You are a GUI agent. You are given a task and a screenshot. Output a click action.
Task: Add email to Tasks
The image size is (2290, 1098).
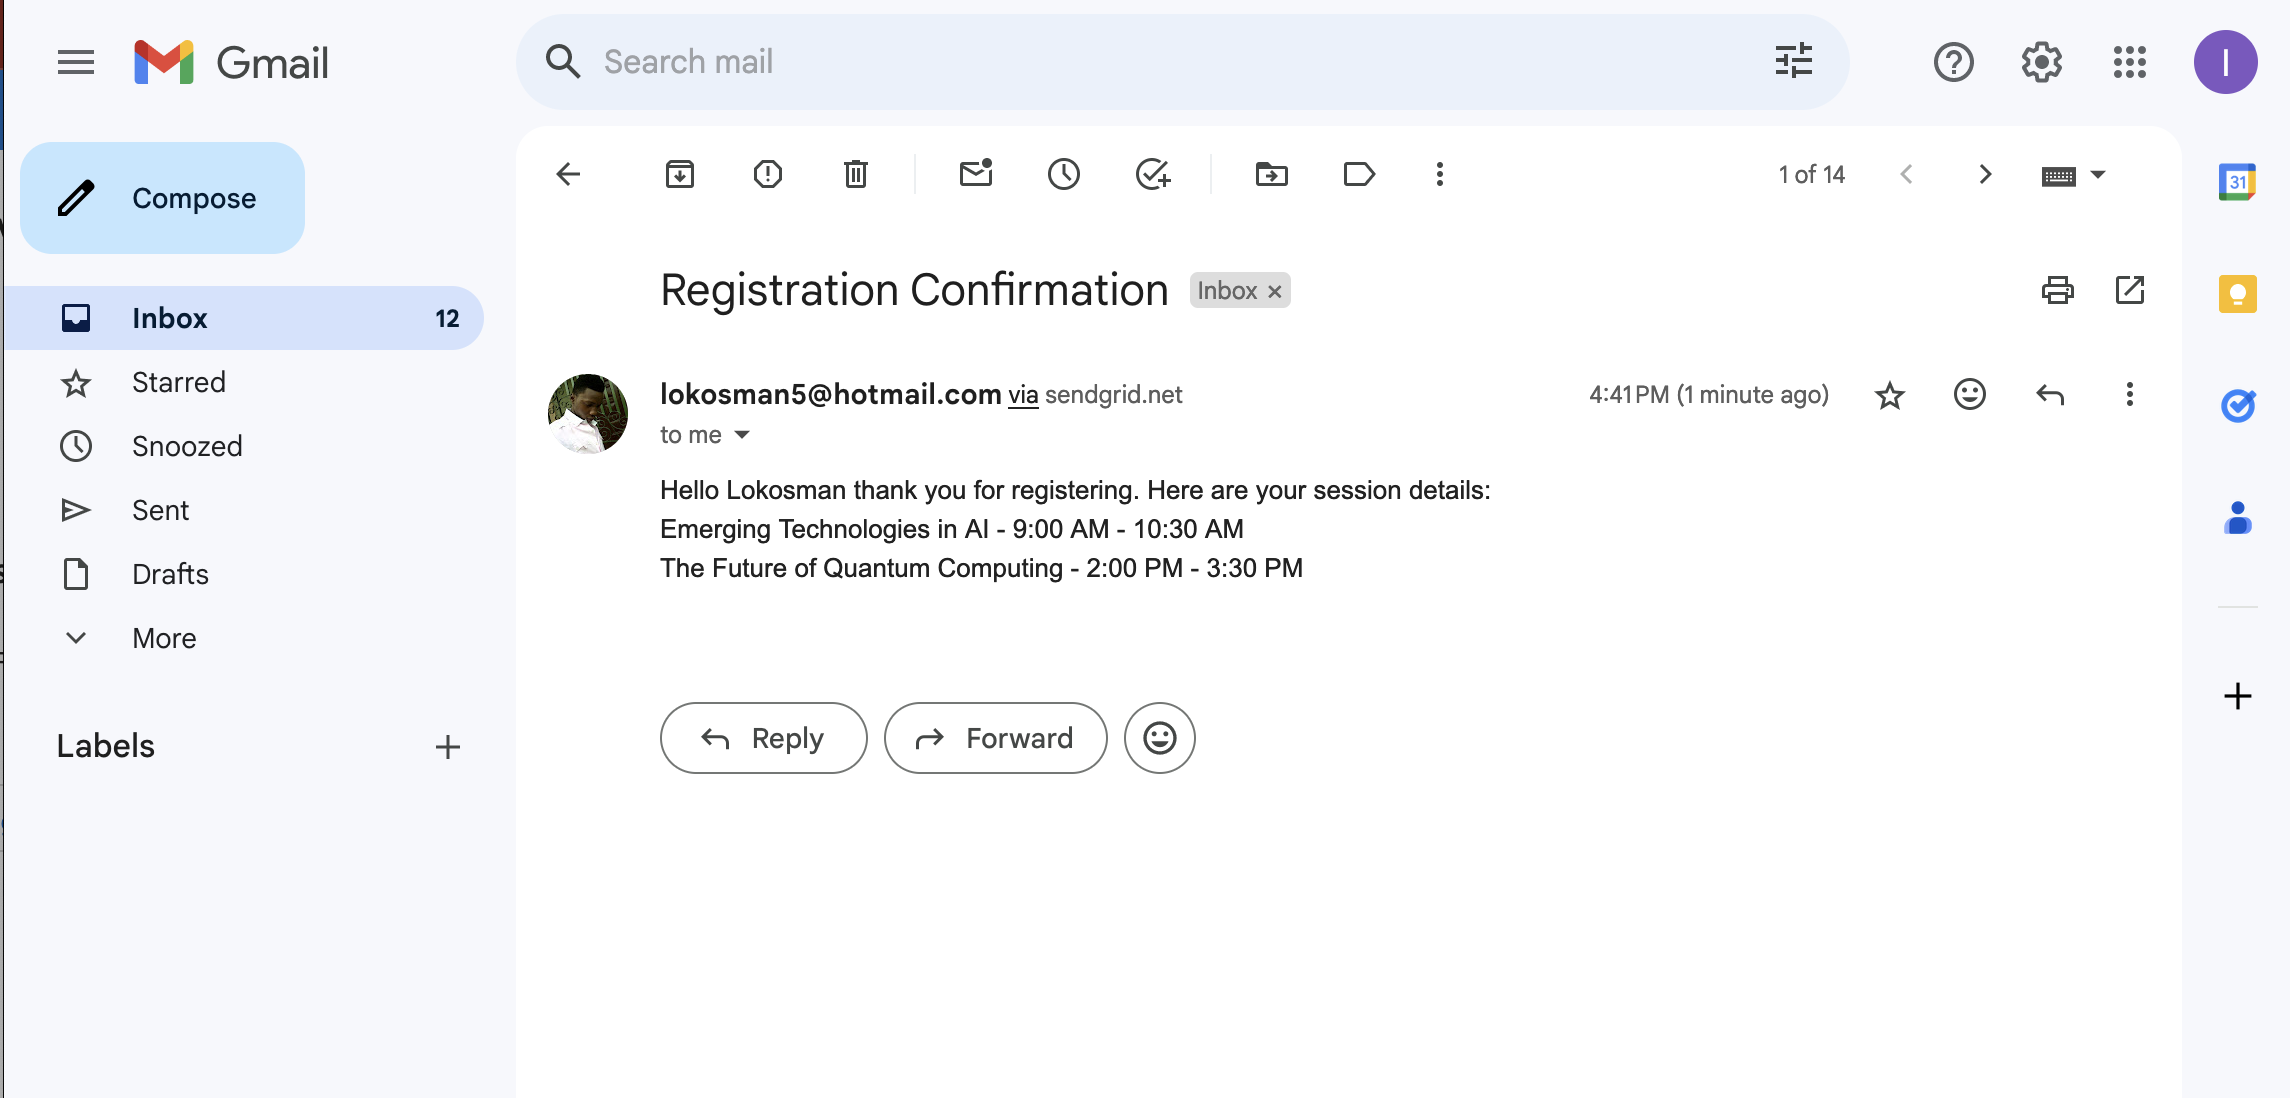[1152, 174]
